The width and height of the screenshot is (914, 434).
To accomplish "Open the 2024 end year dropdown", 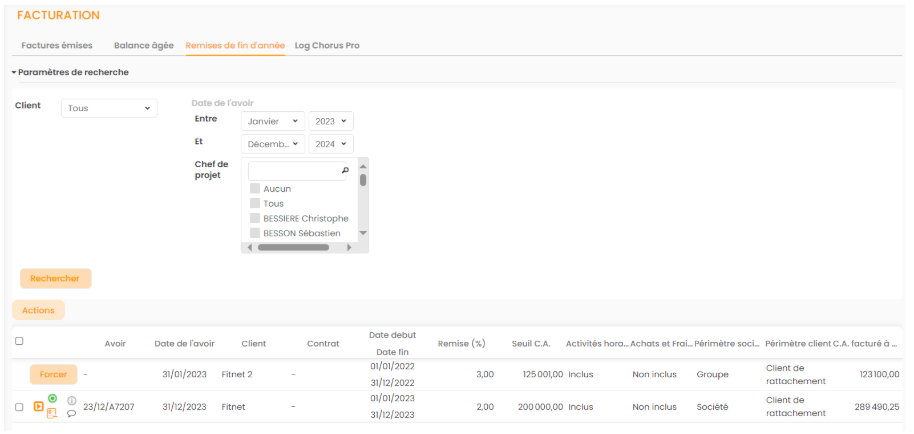I will click(331, 144).
